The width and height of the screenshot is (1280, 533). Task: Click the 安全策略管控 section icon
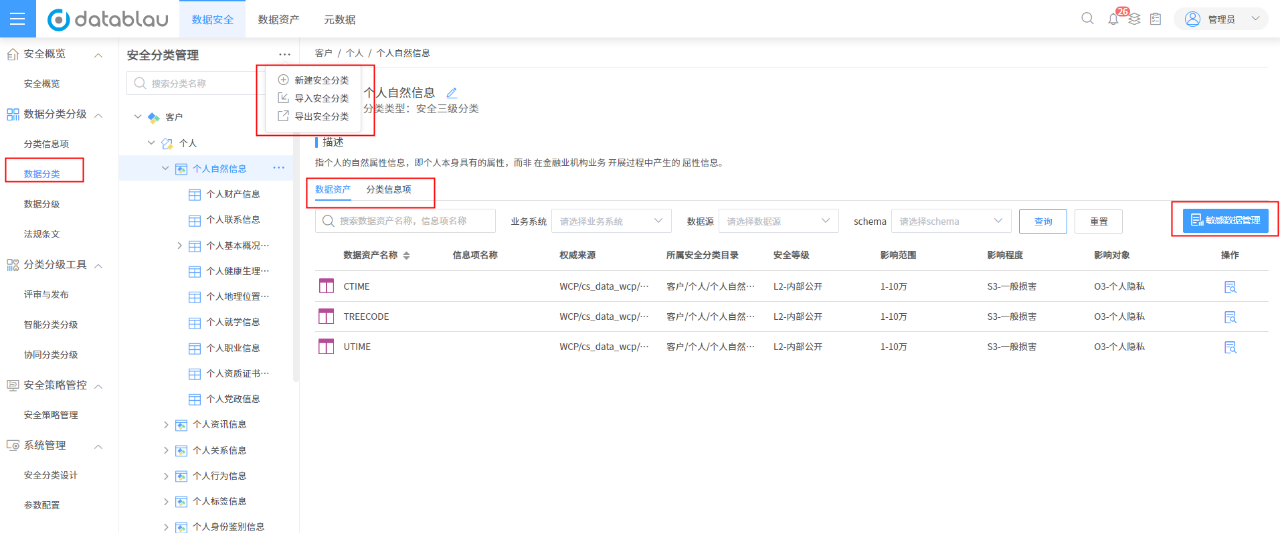[13, 385]
